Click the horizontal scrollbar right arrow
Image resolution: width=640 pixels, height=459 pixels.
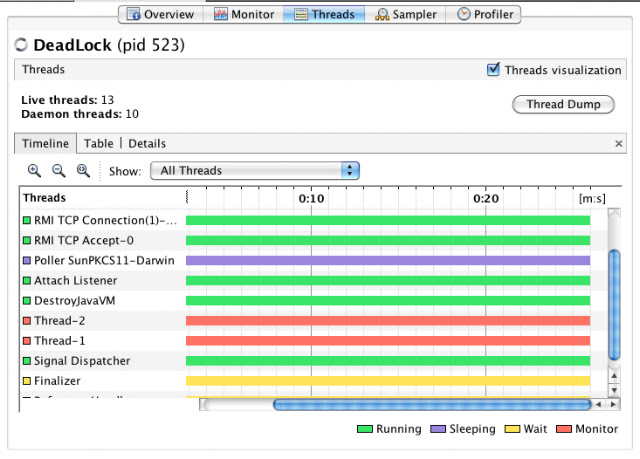[613, 405]
